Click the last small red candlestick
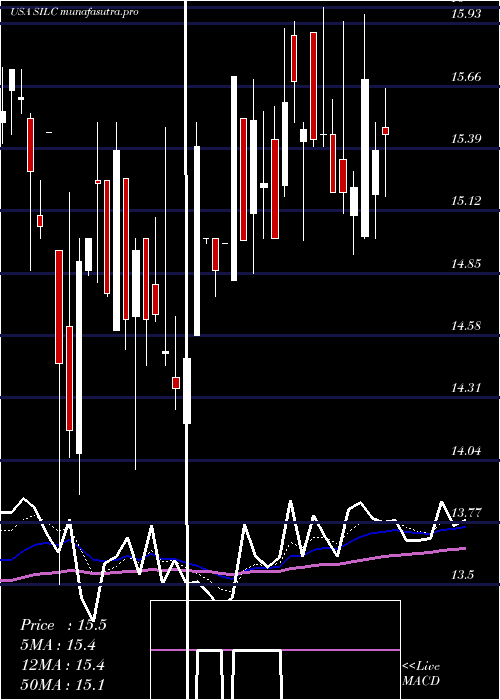 (x=385, y=131)
